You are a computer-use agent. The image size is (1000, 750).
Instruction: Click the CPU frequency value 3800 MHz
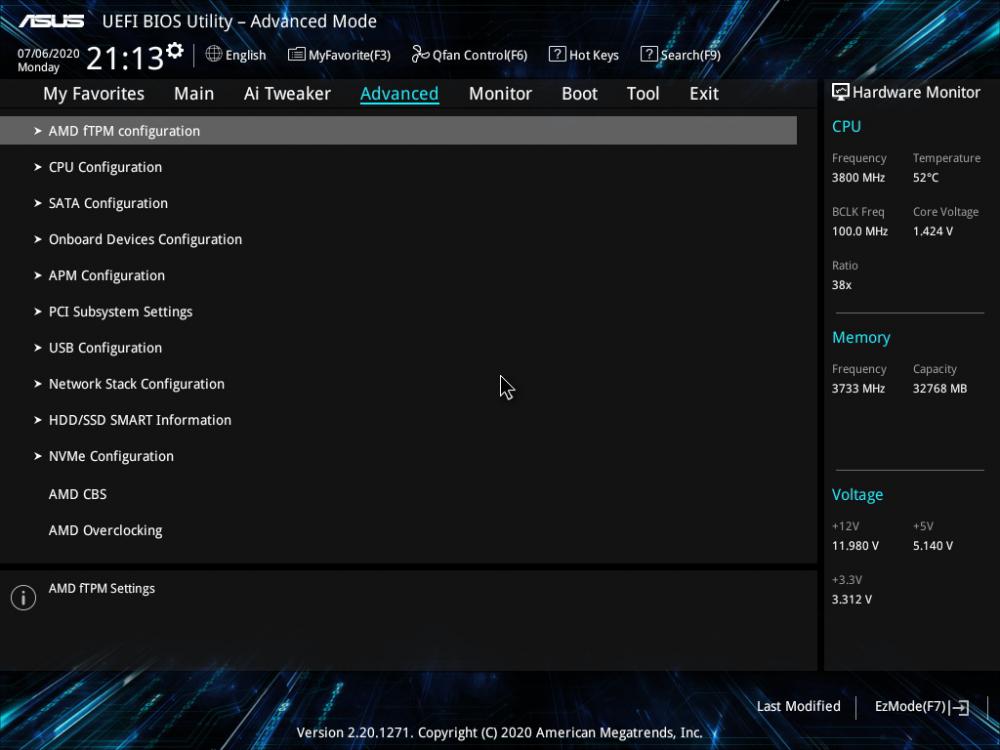point(858,178)
